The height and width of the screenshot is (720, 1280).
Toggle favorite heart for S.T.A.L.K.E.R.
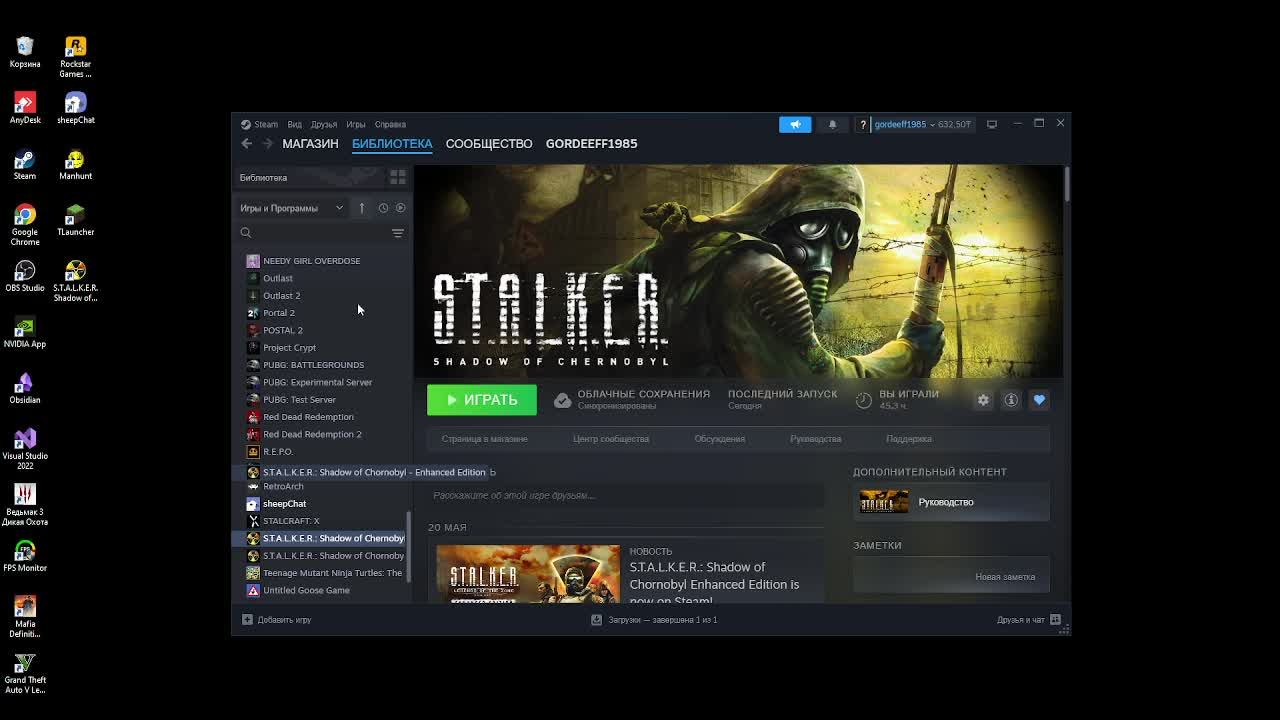pos(1039,400)
